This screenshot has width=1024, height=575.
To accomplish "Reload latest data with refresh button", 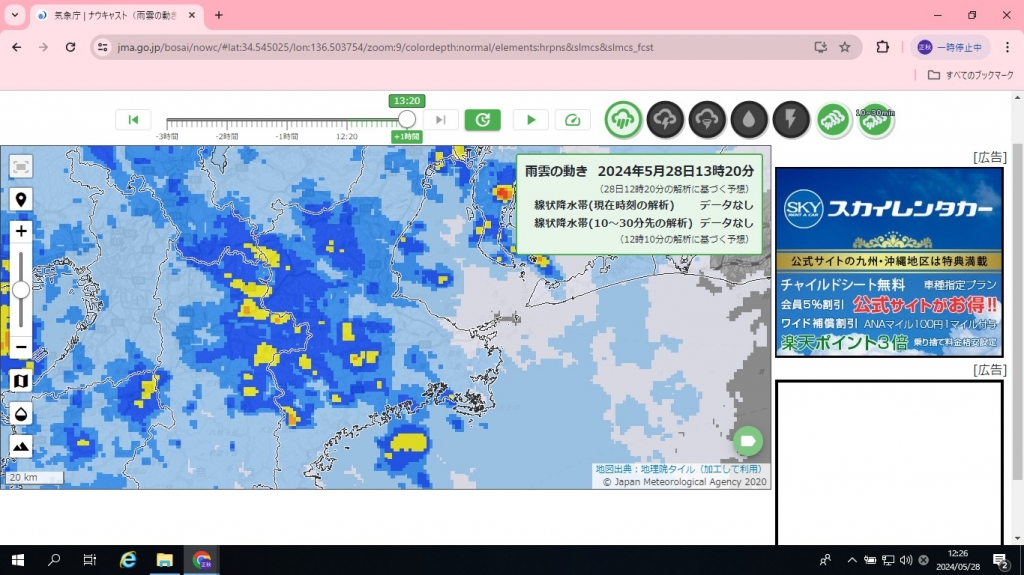I will click(482, 120).
